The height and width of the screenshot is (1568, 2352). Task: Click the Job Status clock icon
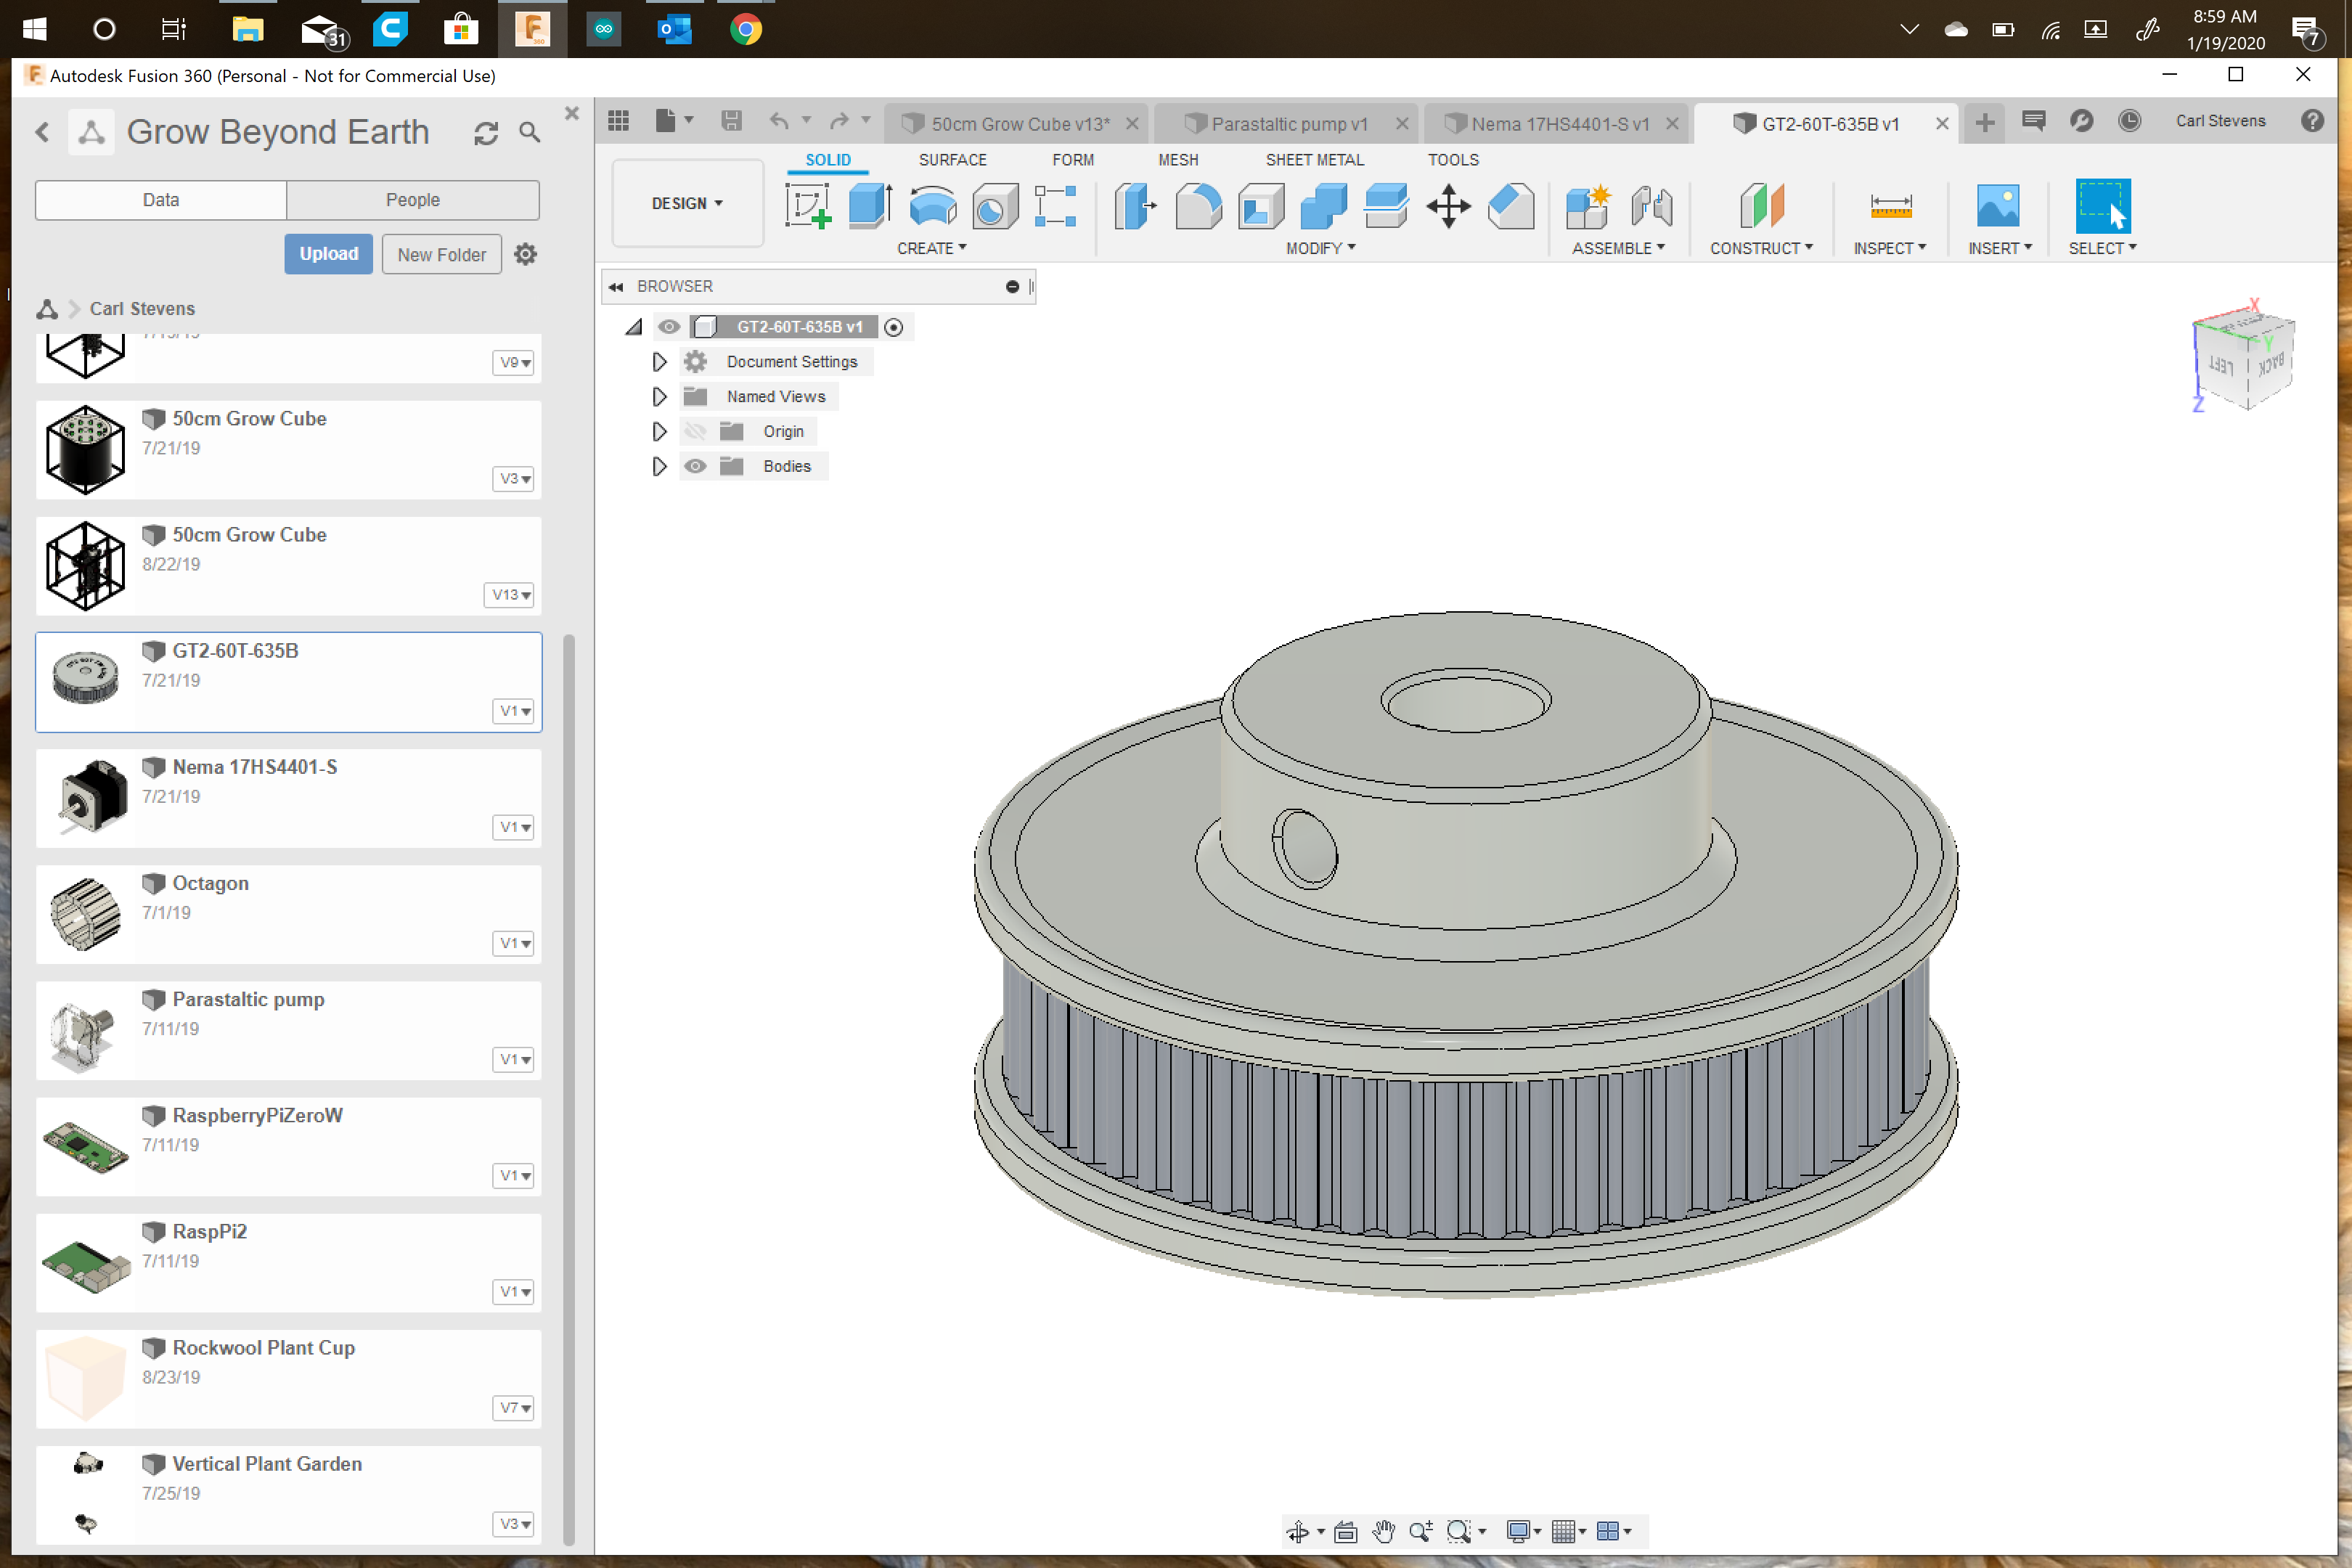[2129, 121]
